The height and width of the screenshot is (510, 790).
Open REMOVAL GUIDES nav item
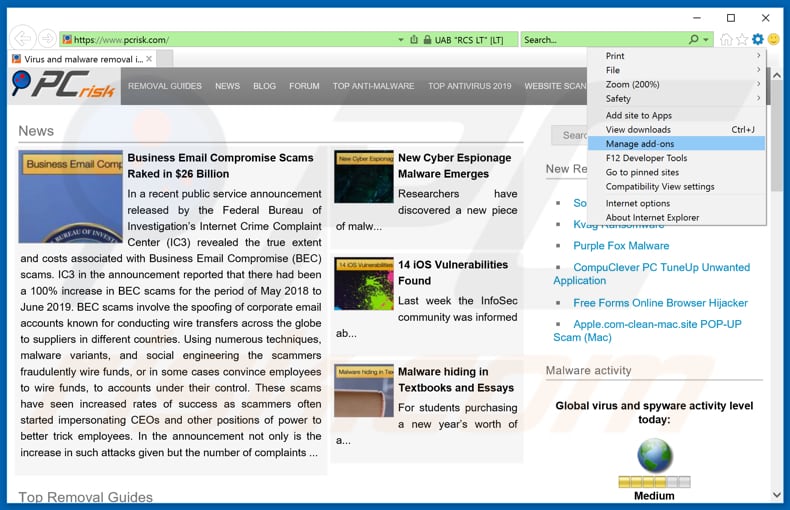point(165,86)
